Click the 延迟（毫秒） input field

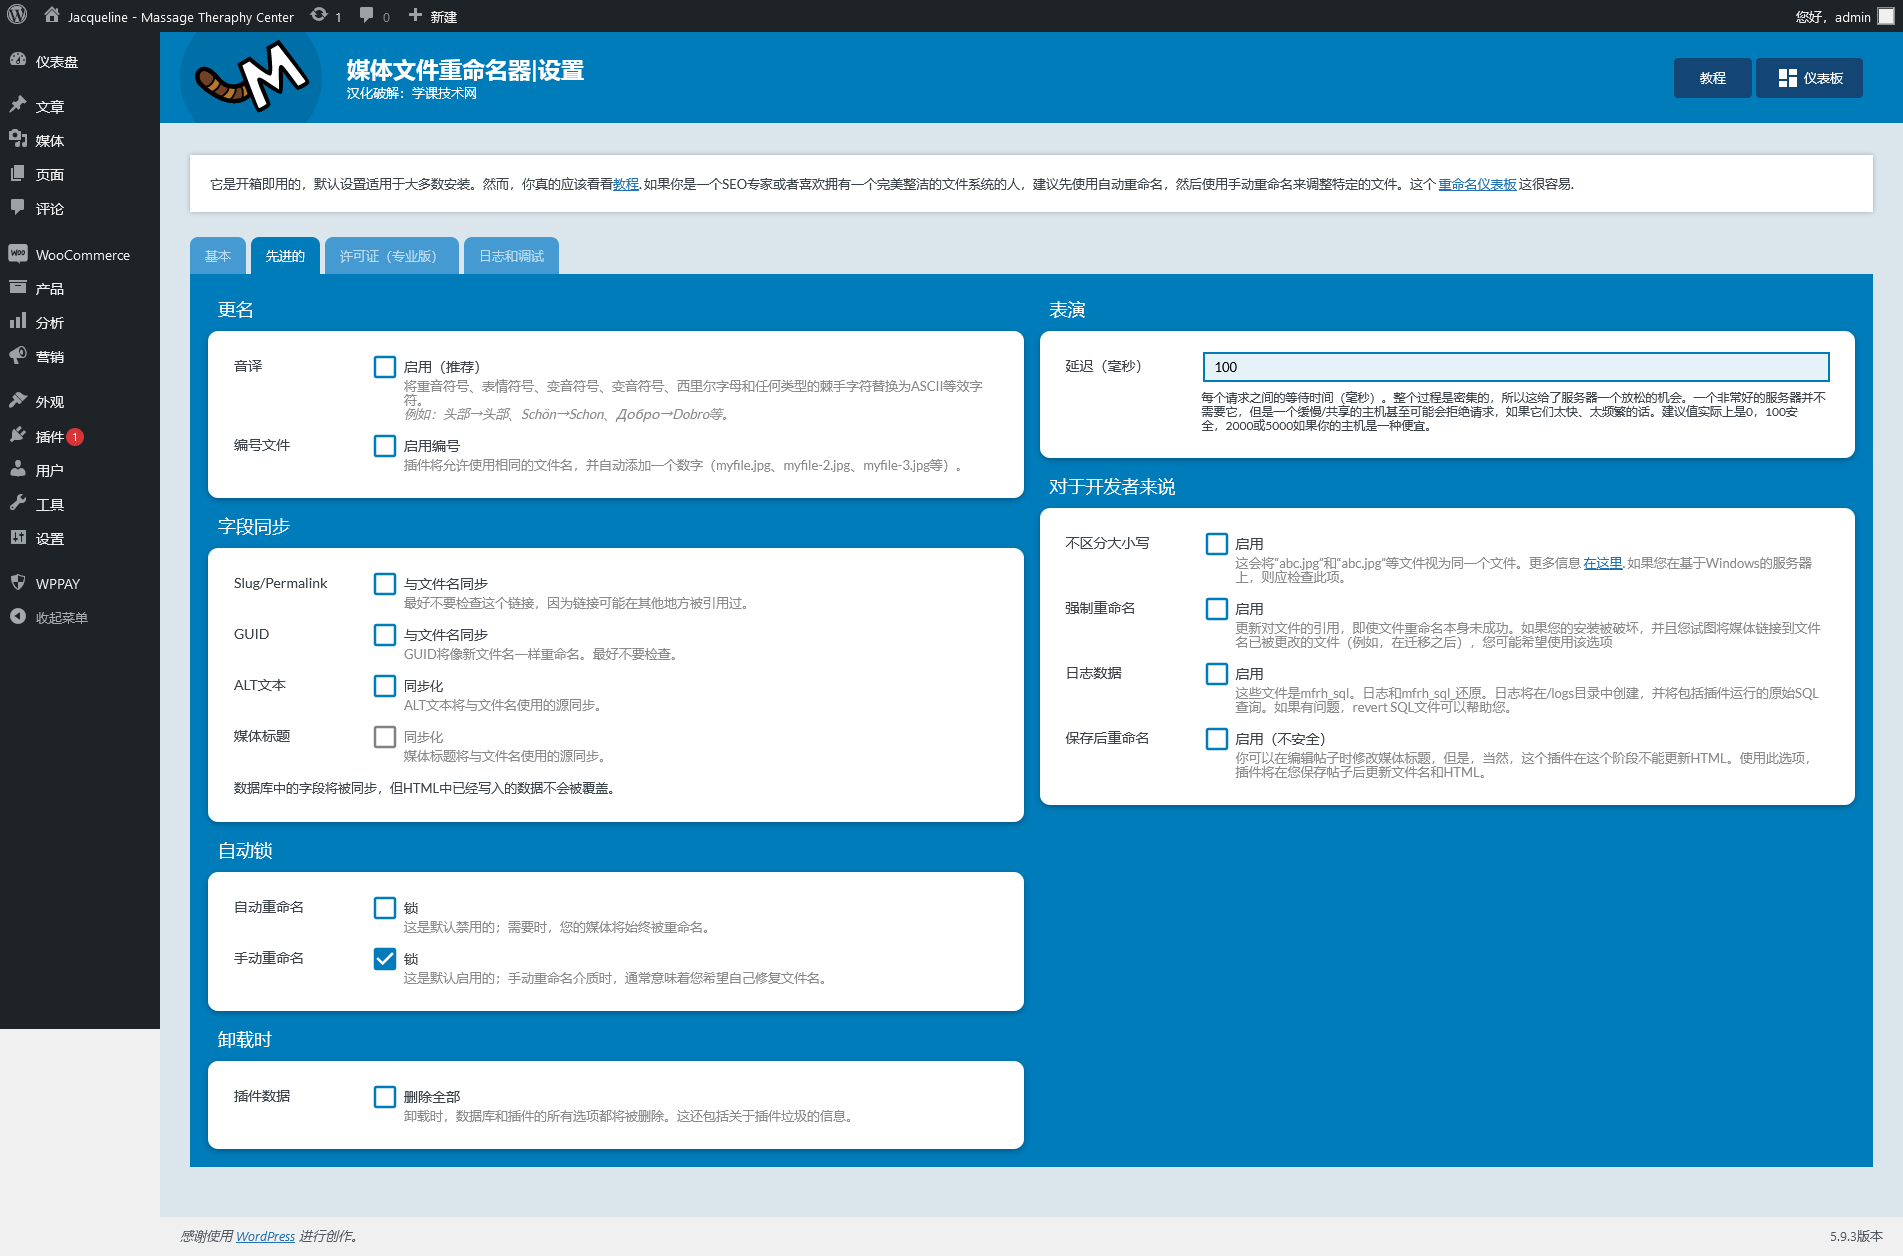1515,367
